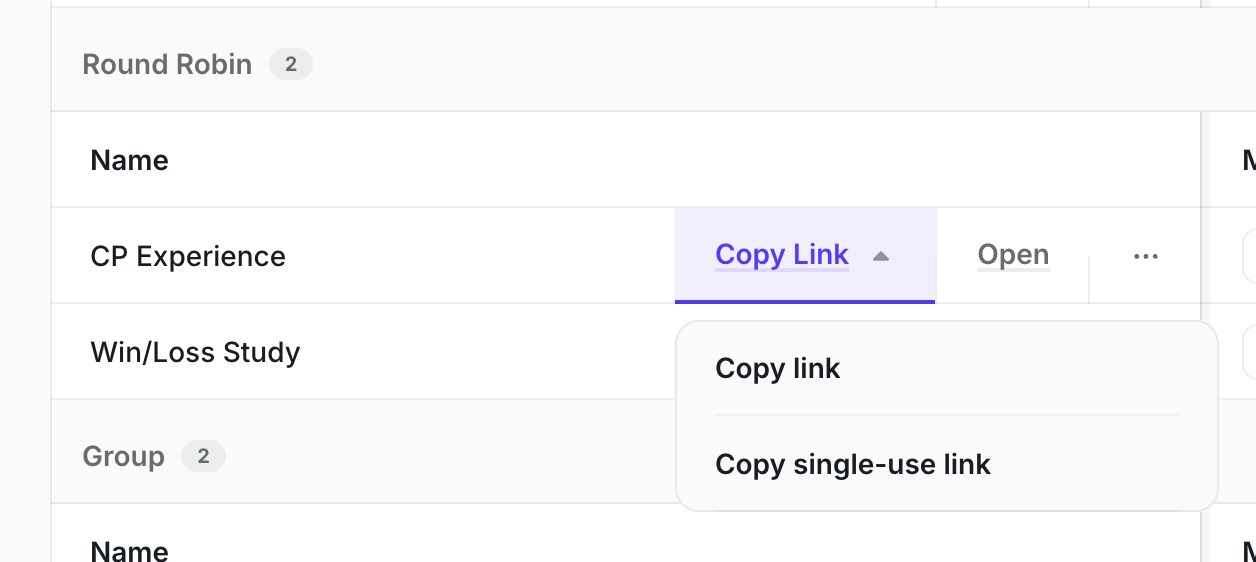Click blank area right of Round Robin badge
The width and height of the screenshot is (1256, 562).
coord(700,65)
